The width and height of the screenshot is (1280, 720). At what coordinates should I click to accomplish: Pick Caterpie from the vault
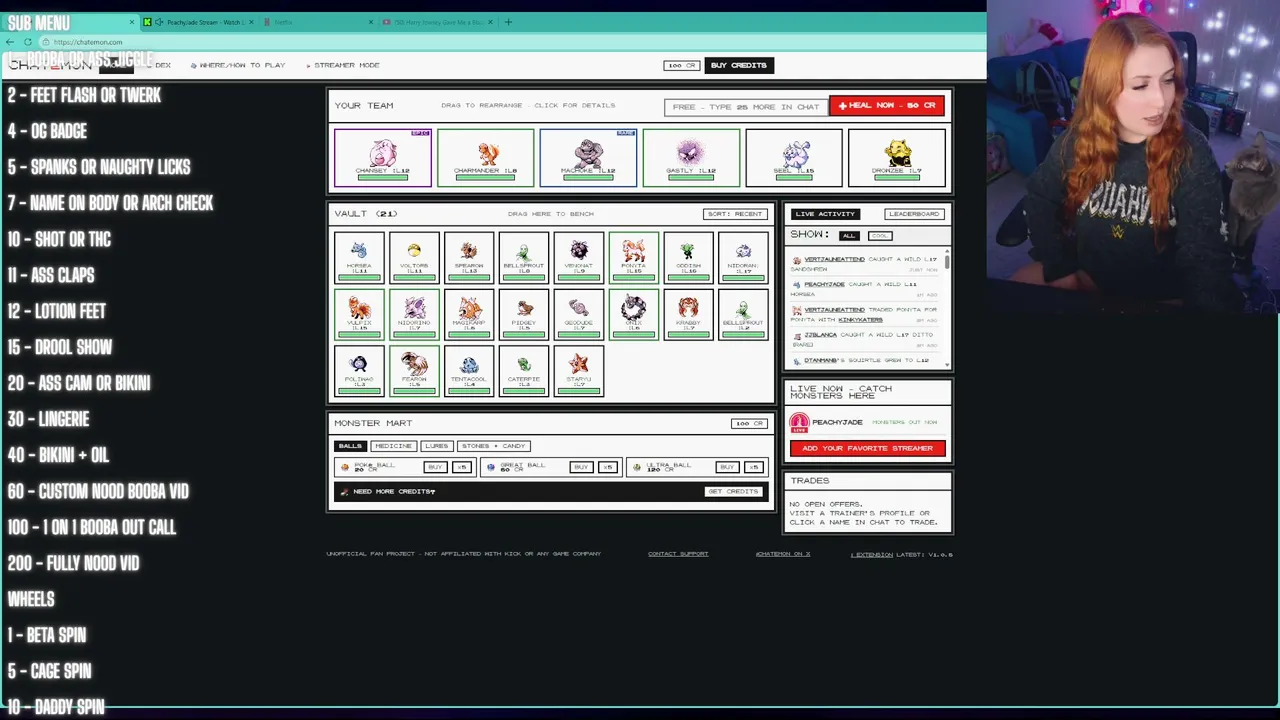pyautogui.click(x=524, y=371)
